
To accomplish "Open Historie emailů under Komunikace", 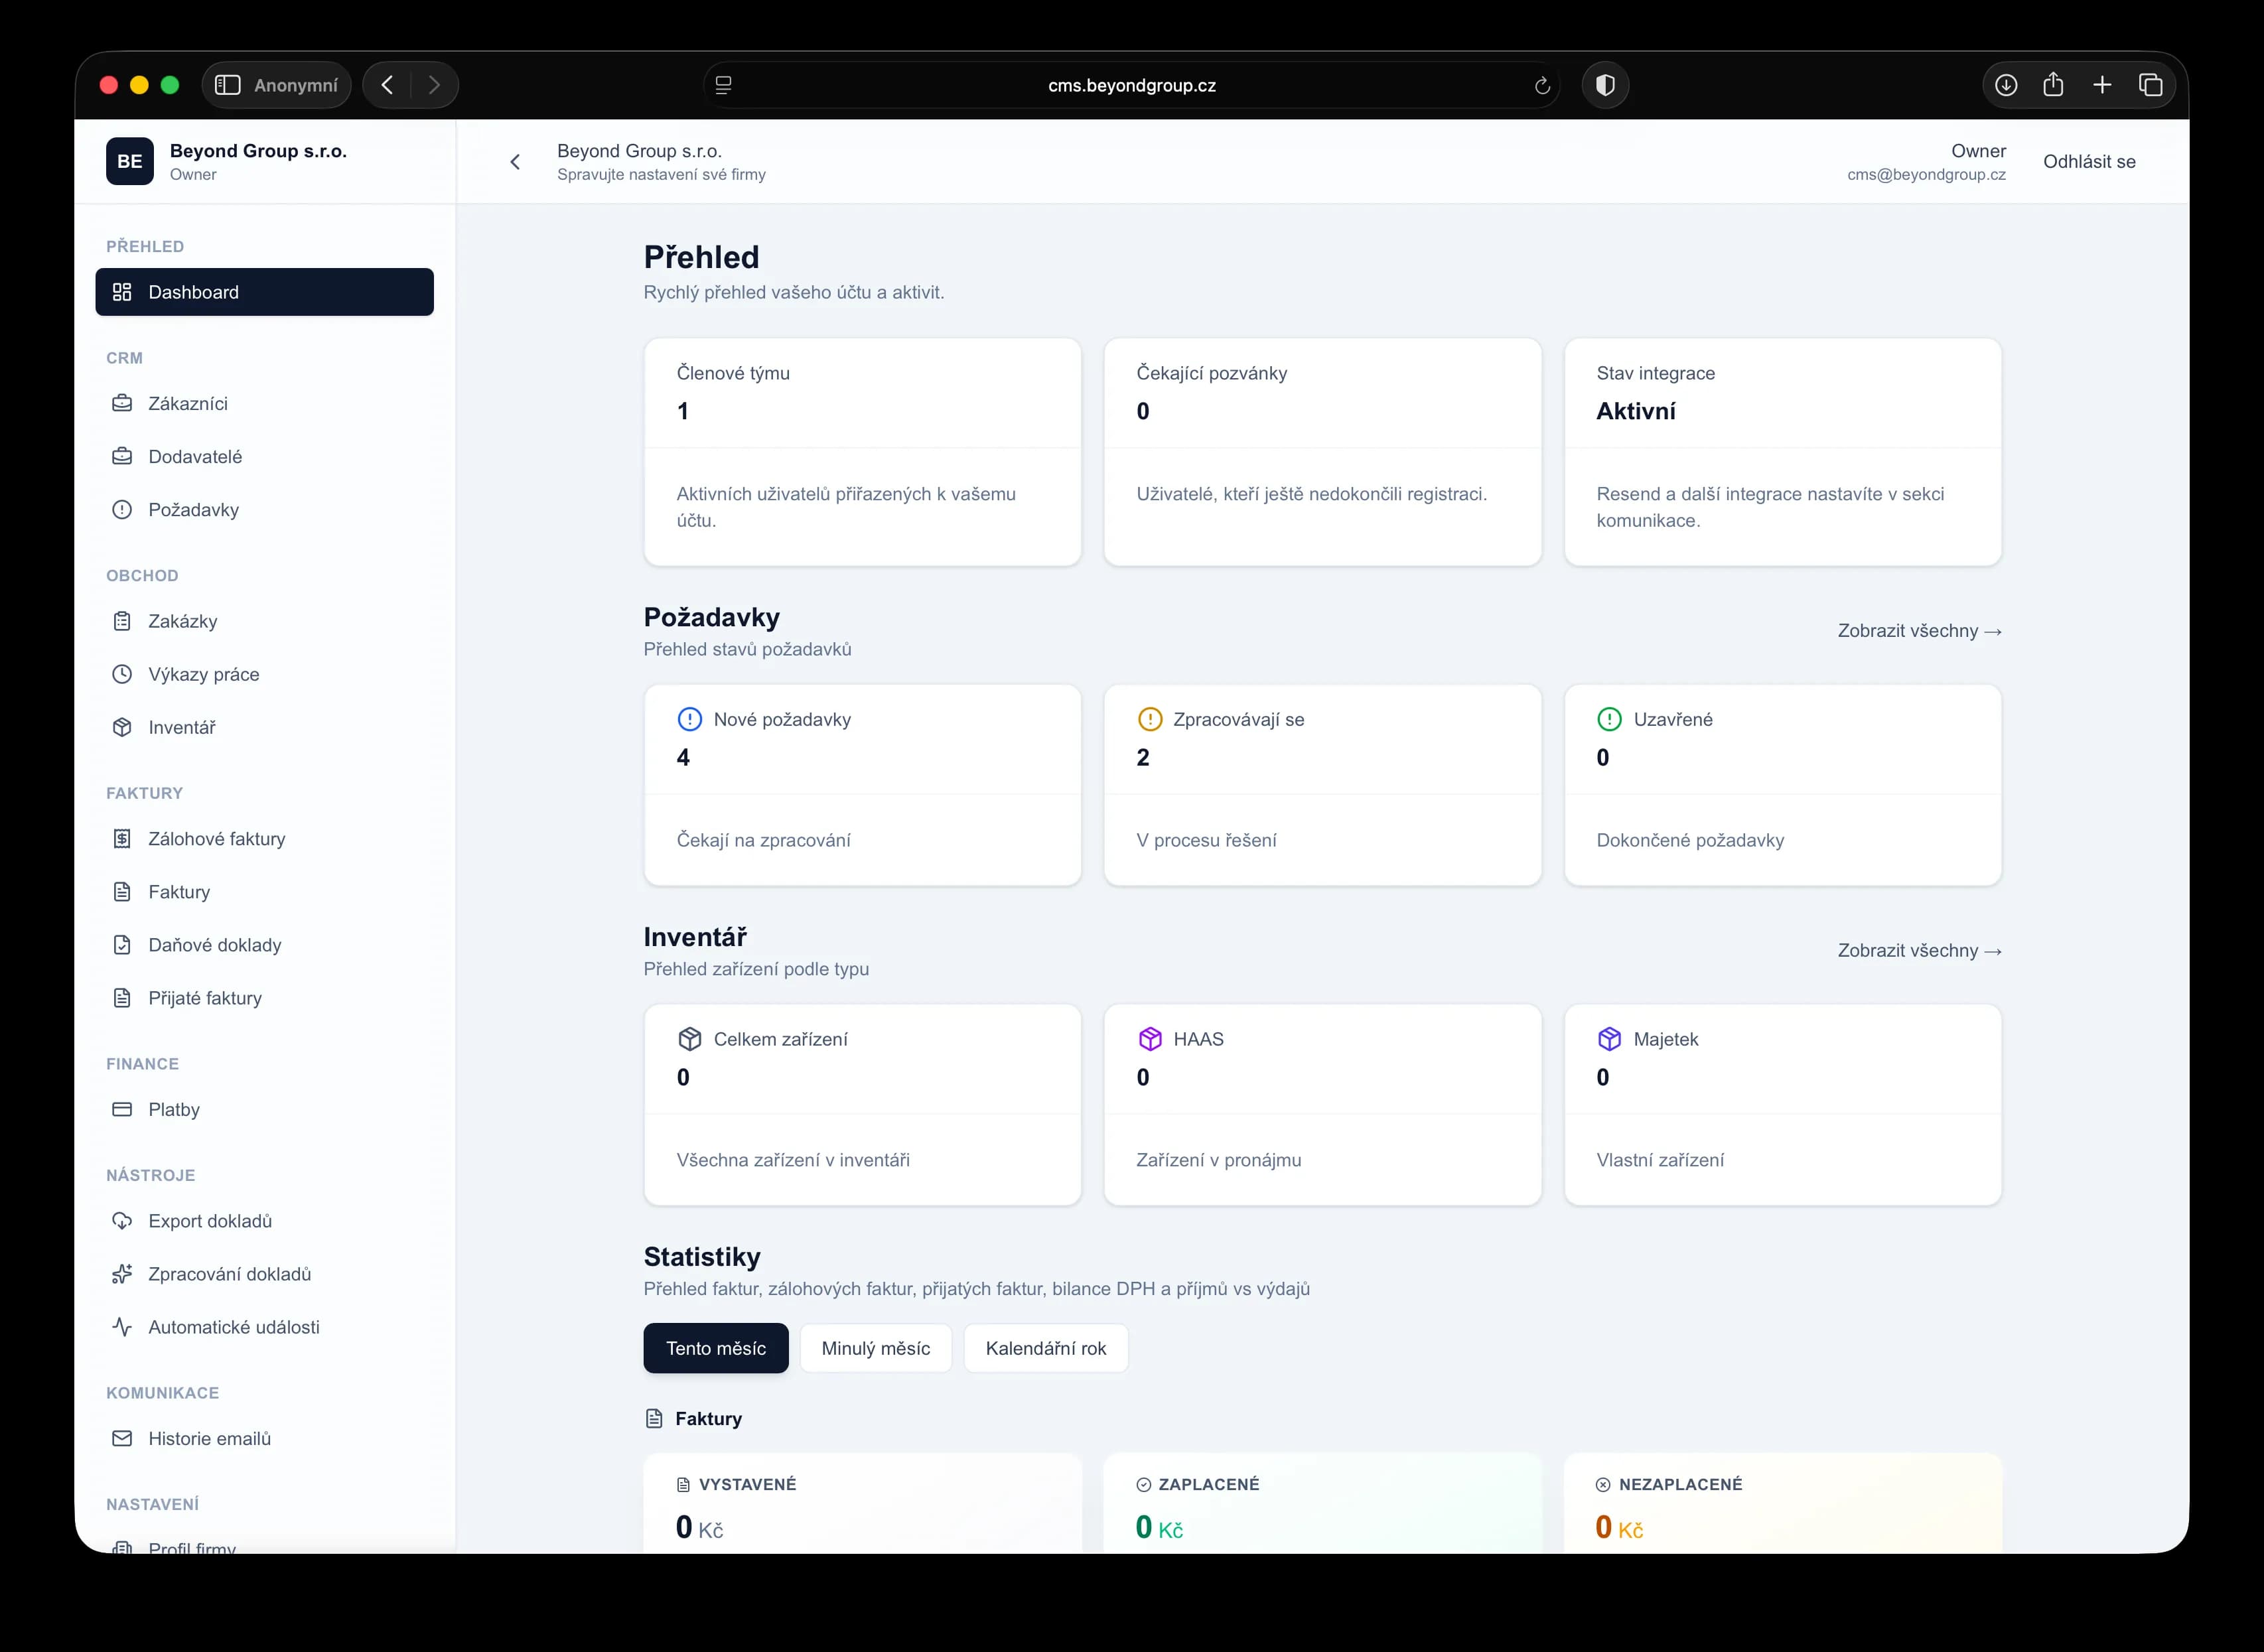I will coord(209,1438).
